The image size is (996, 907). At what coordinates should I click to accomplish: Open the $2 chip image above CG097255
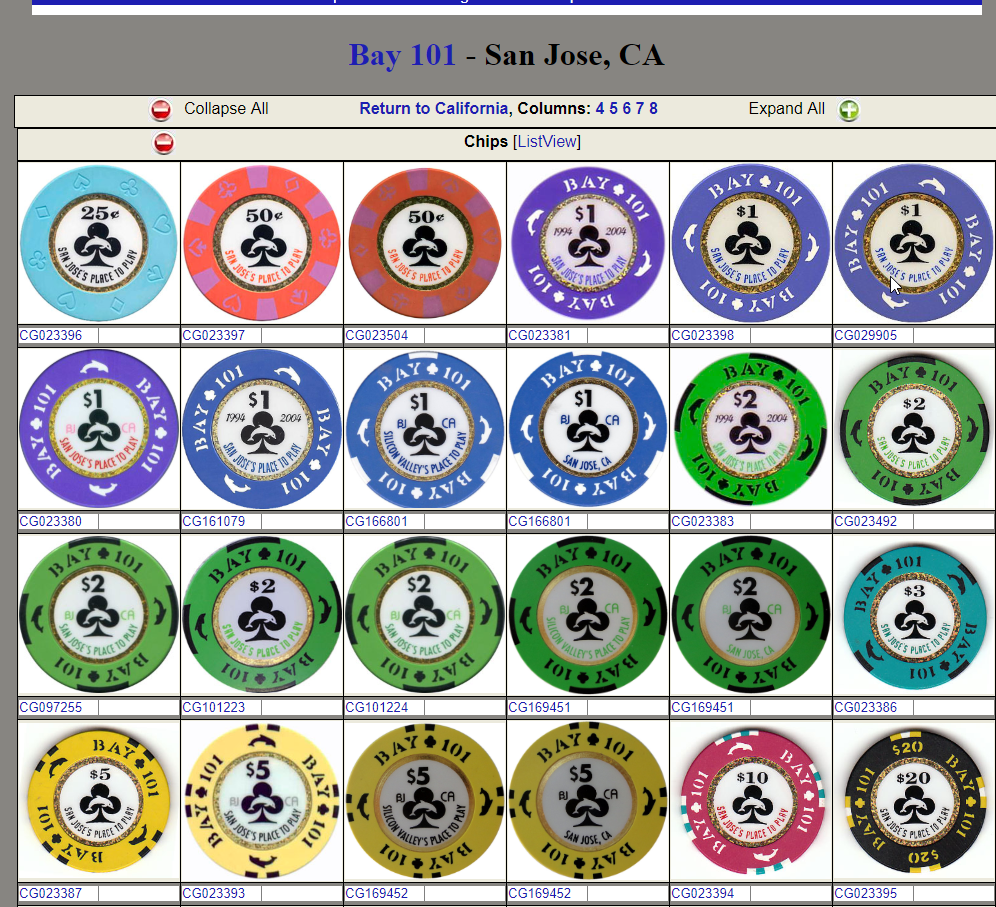coord(98,615)
